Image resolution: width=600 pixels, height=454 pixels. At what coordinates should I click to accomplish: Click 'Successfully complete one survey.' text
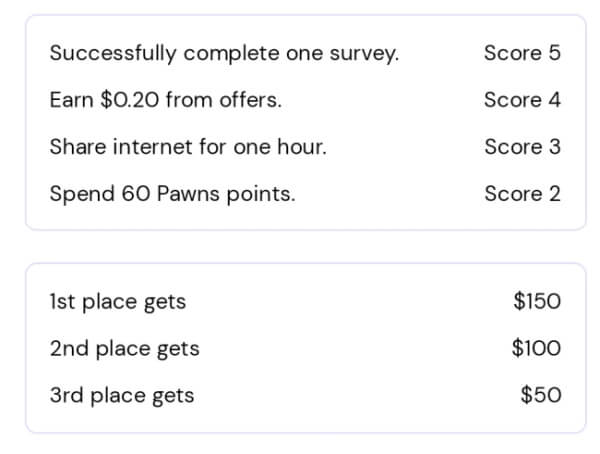224,53
